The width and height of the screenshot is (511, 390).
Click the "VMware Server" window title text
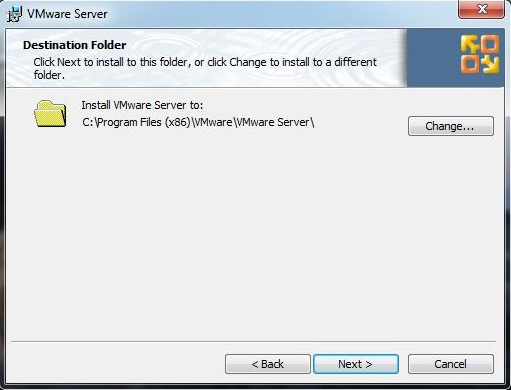point(67,14)
